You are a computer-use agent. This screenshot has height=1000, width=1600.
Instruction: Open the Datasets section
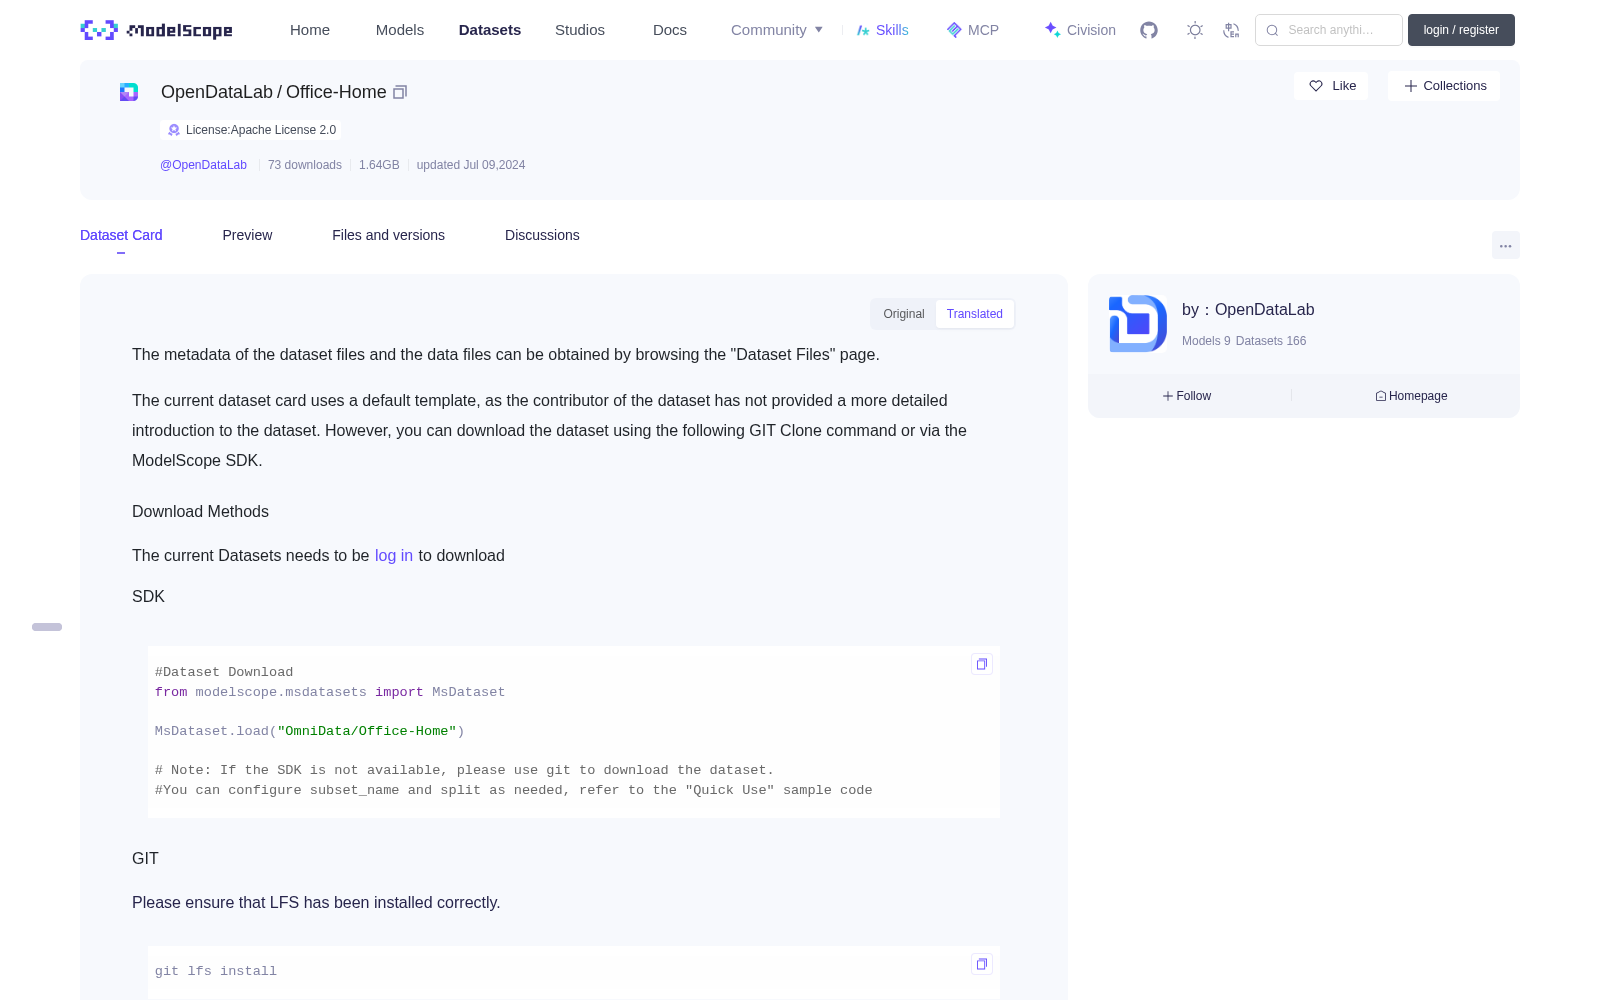click(490, 30)
